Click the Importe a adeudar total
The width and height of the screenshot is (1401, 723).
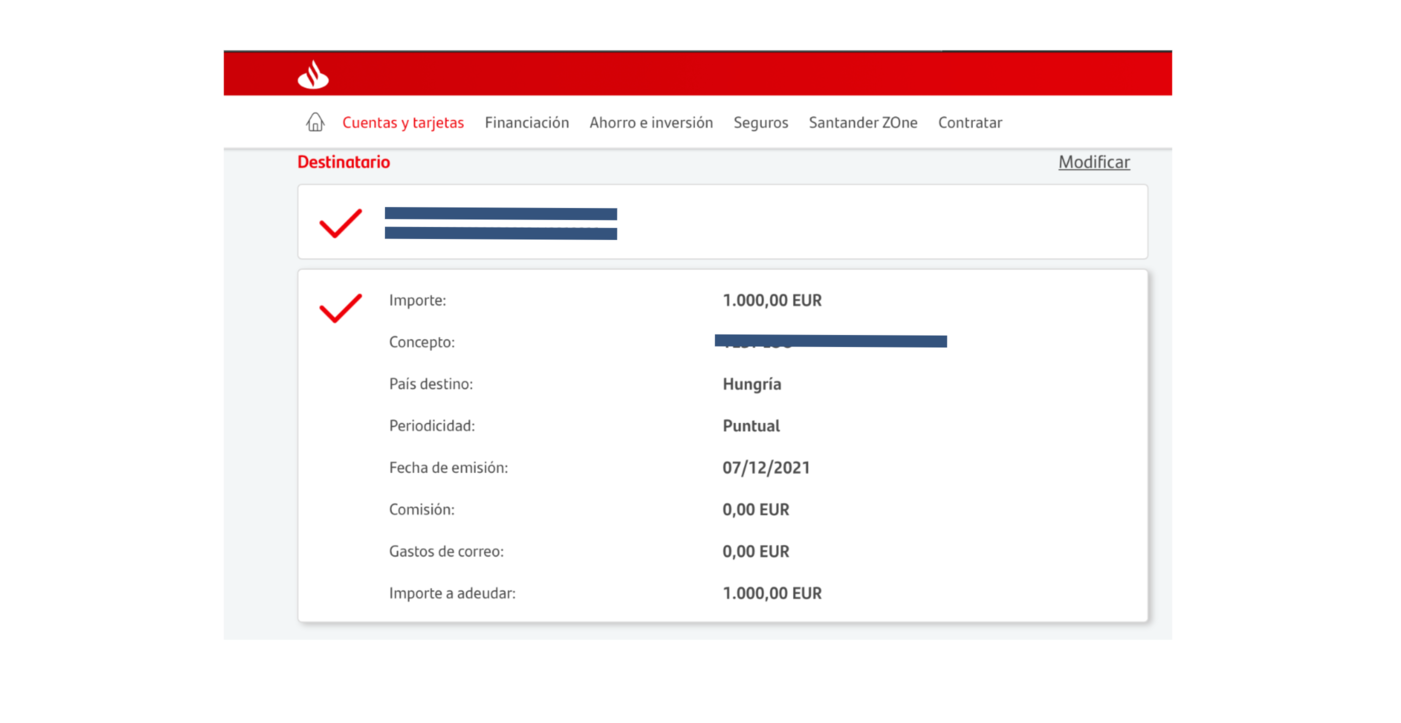pos(772,592)
